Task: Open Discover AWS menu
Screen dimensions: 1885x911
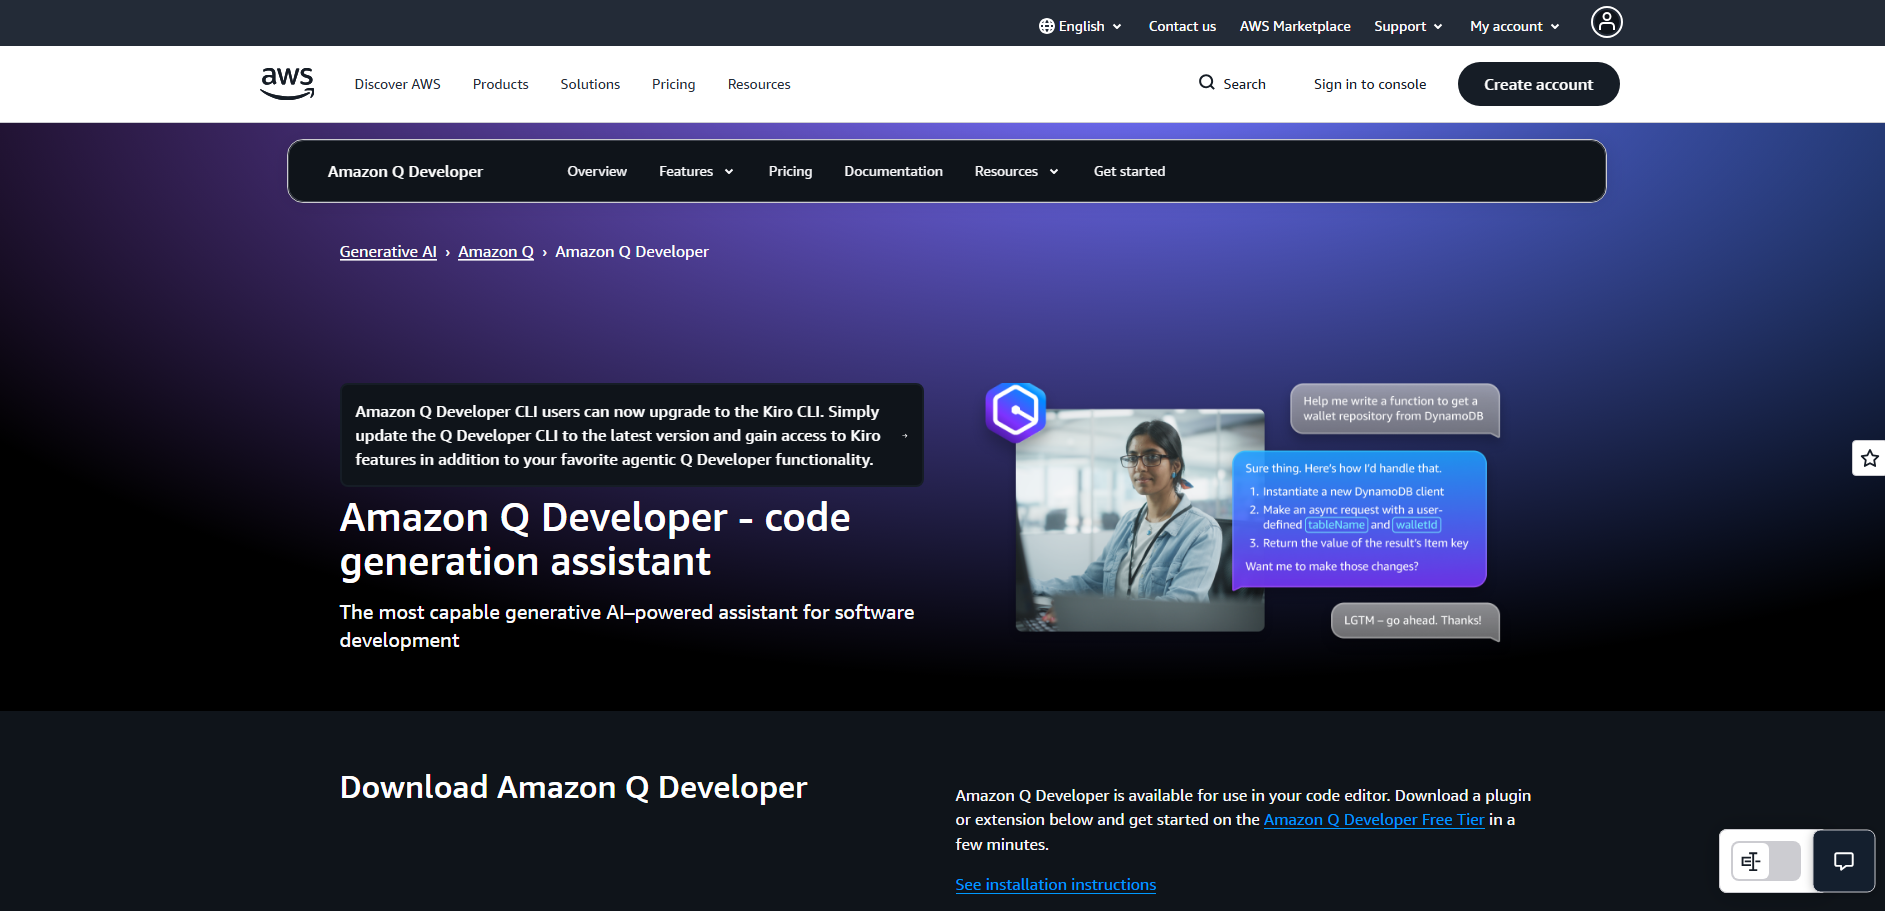Action: [x=397, y=84]
